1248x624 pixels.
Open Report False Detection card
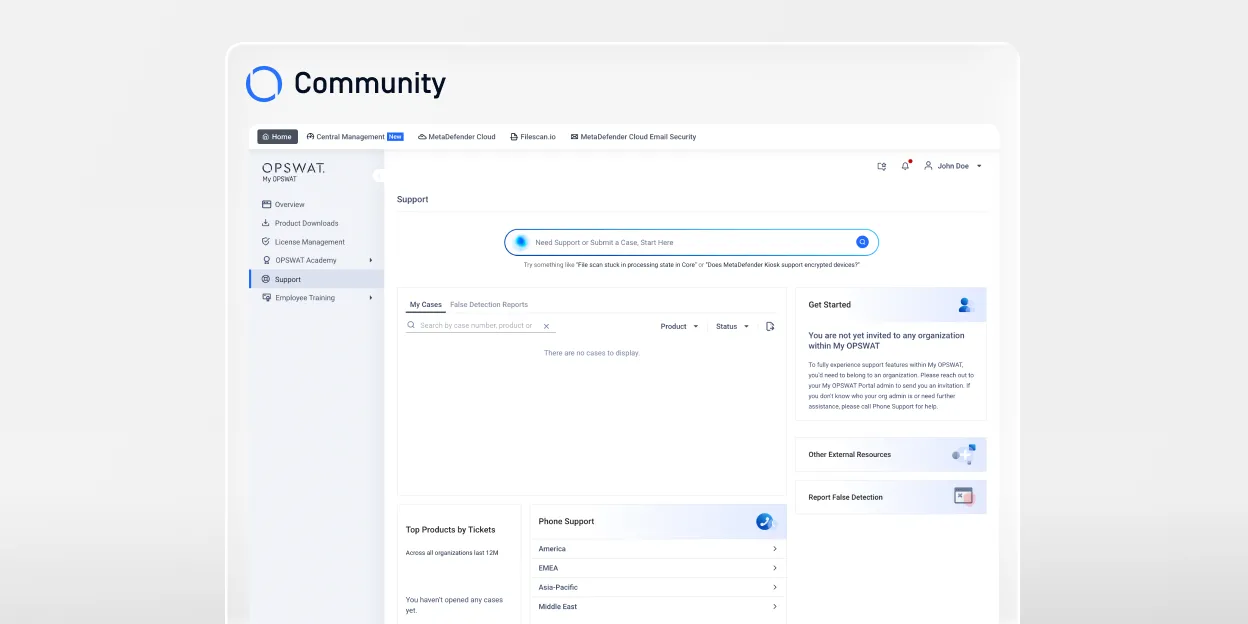click(x=890, y=497)
